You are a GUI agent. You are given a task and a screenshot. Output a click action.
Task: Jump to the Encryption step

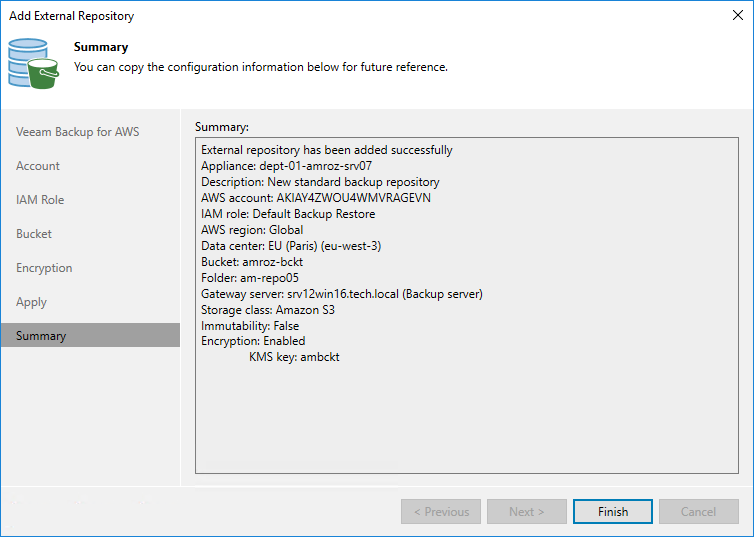click(x=44, y=268)
